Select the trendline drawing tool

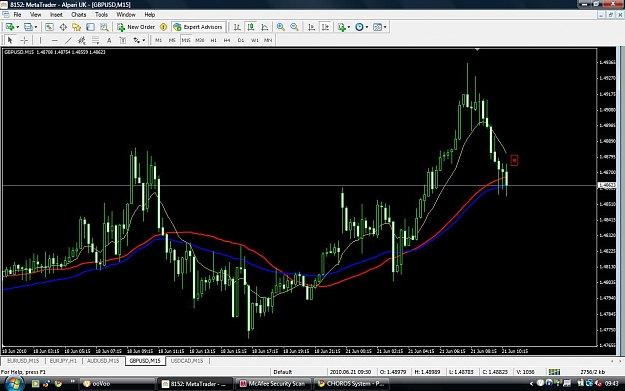tap(68, 40)
